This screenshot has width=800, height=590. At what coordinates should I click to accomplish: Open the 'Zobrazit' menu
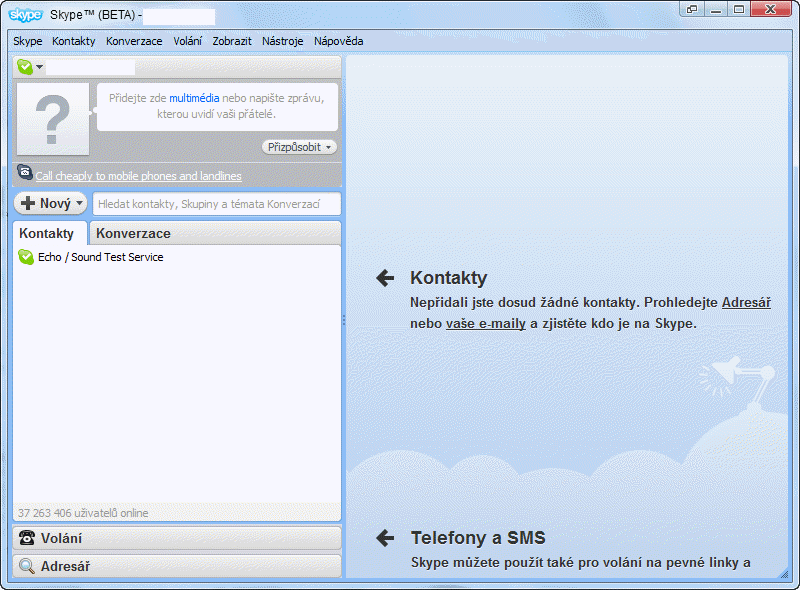[x=232, y=41]
